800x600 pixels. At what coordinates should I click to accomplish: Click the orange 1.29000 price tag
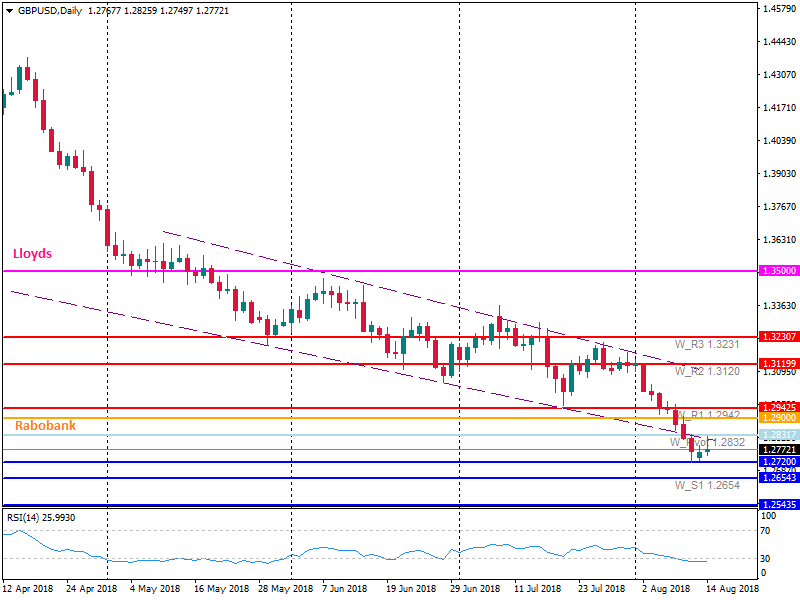tap(777, 418)
